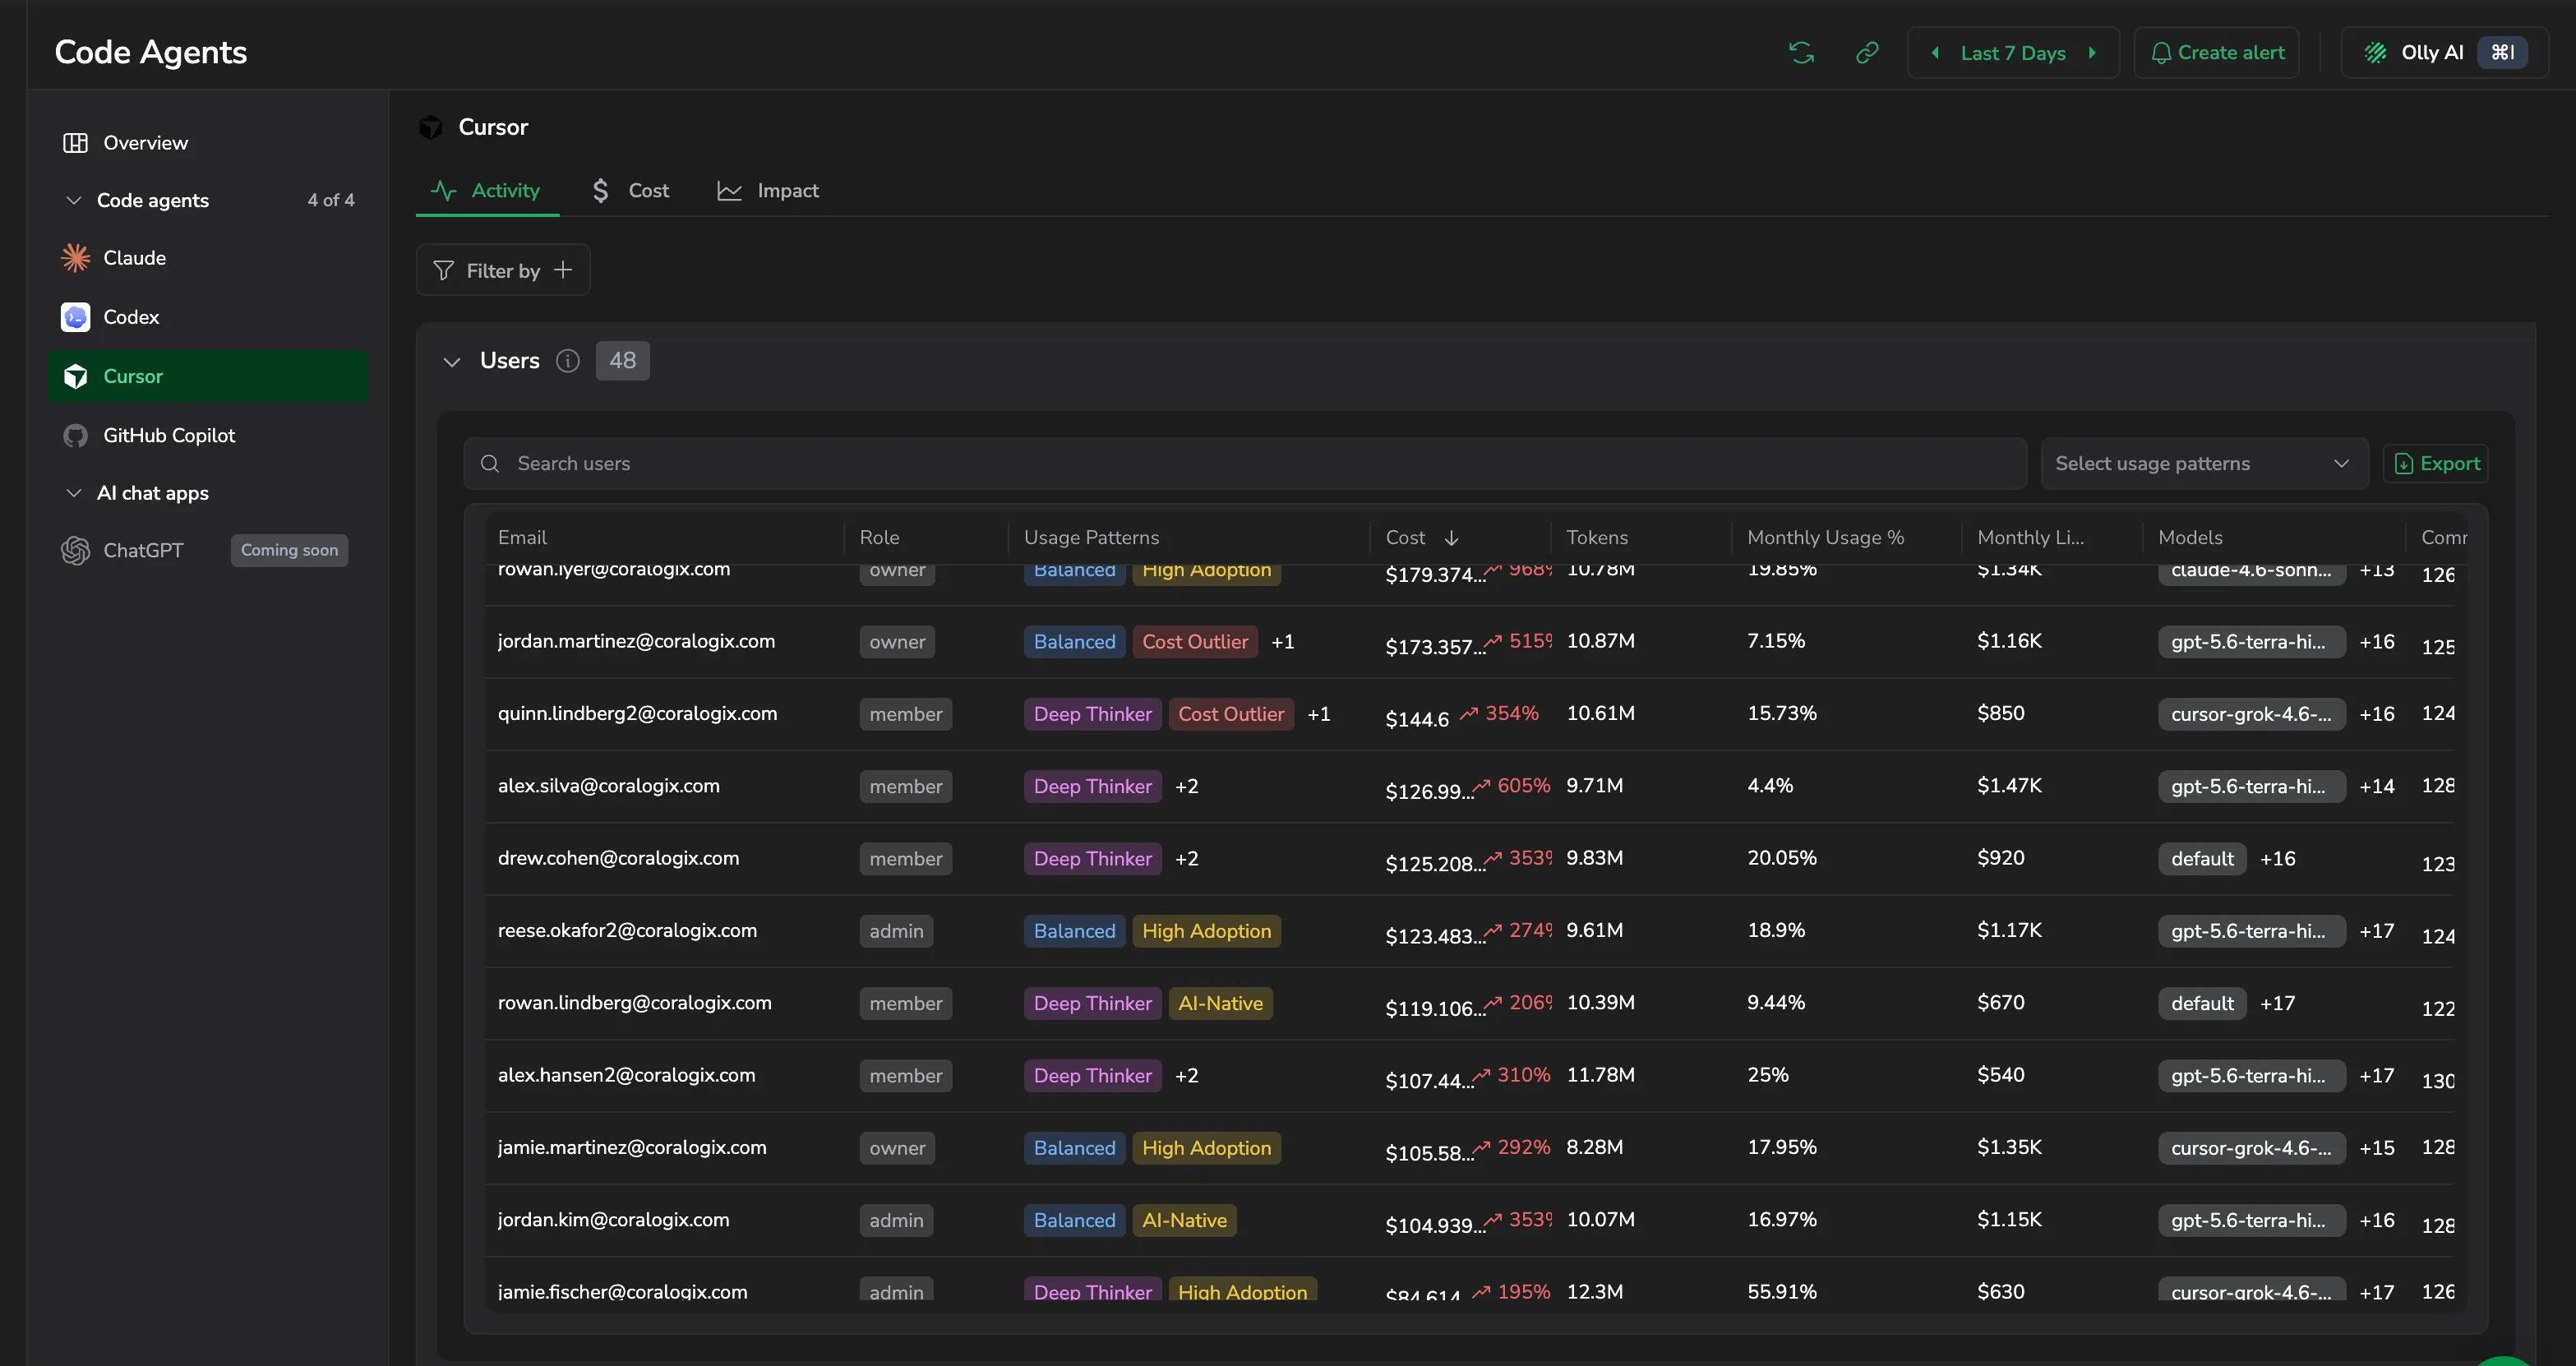Open the Last 7 Days range picker
The width and height of the screenshot is (2576, 1366).
point(2012,53)
